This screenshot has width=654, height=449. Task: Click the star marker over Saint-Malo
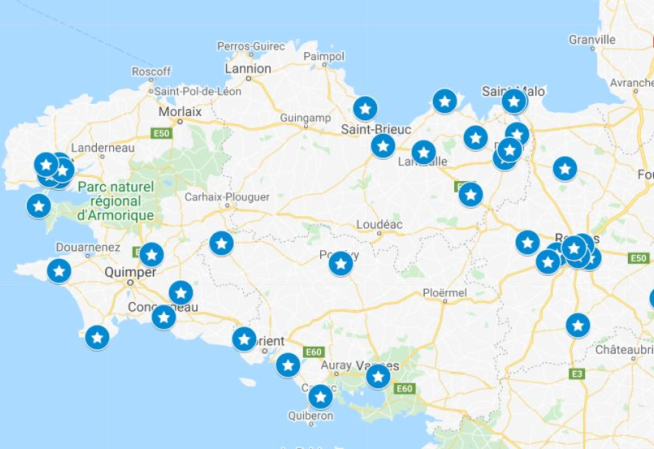[514, 101]
